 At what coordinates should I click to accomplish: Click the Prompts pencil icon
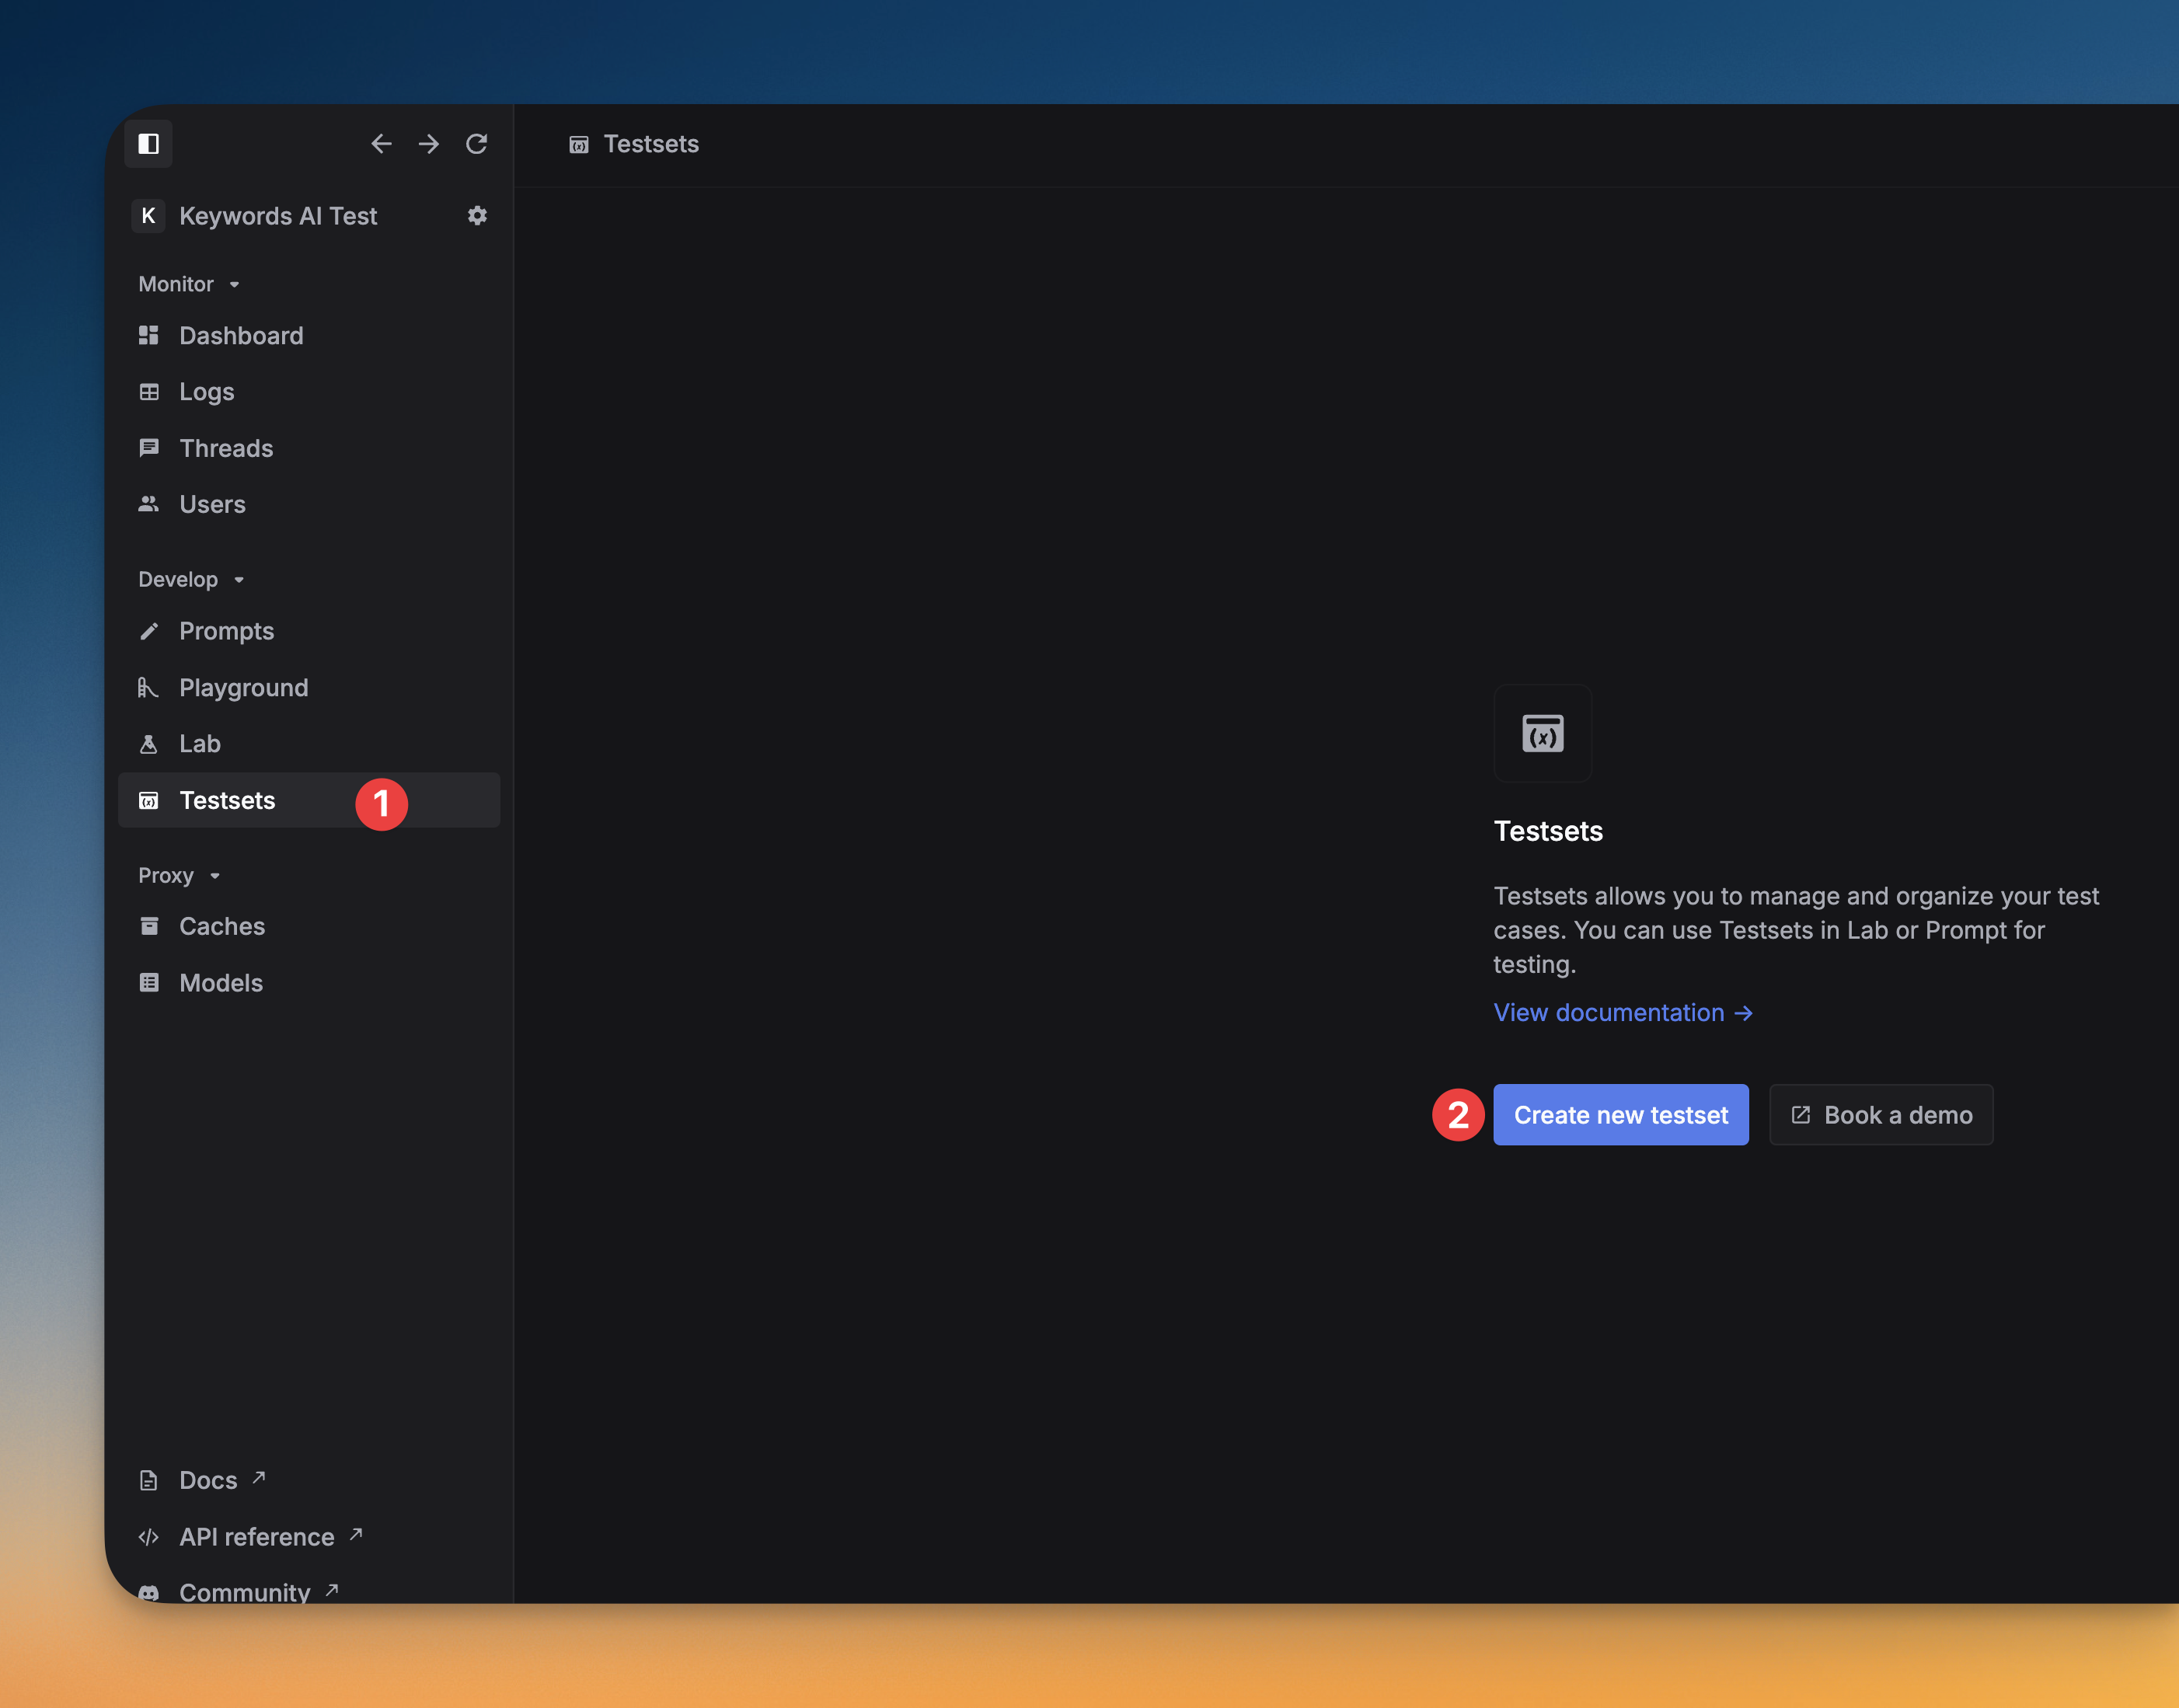149,631
